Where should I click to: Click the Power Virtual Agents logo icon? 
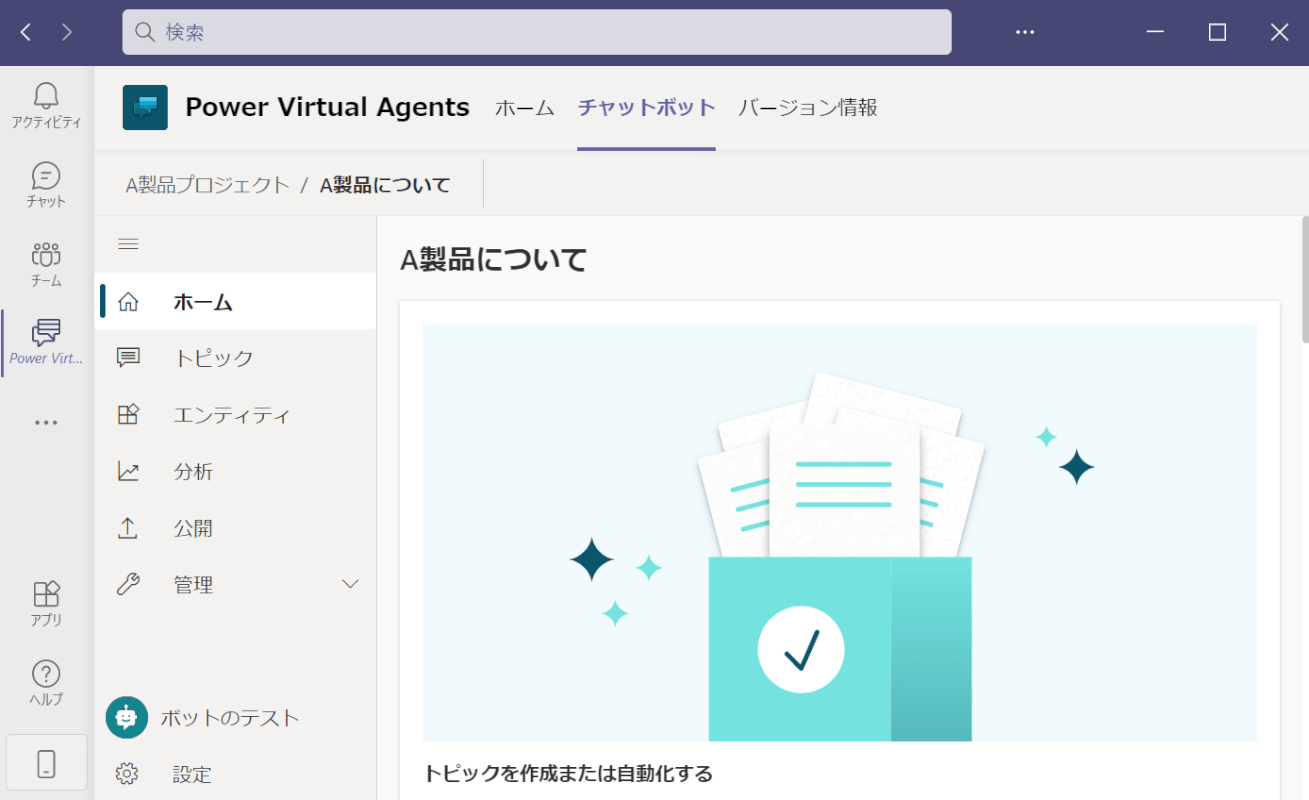coord(145,107)
